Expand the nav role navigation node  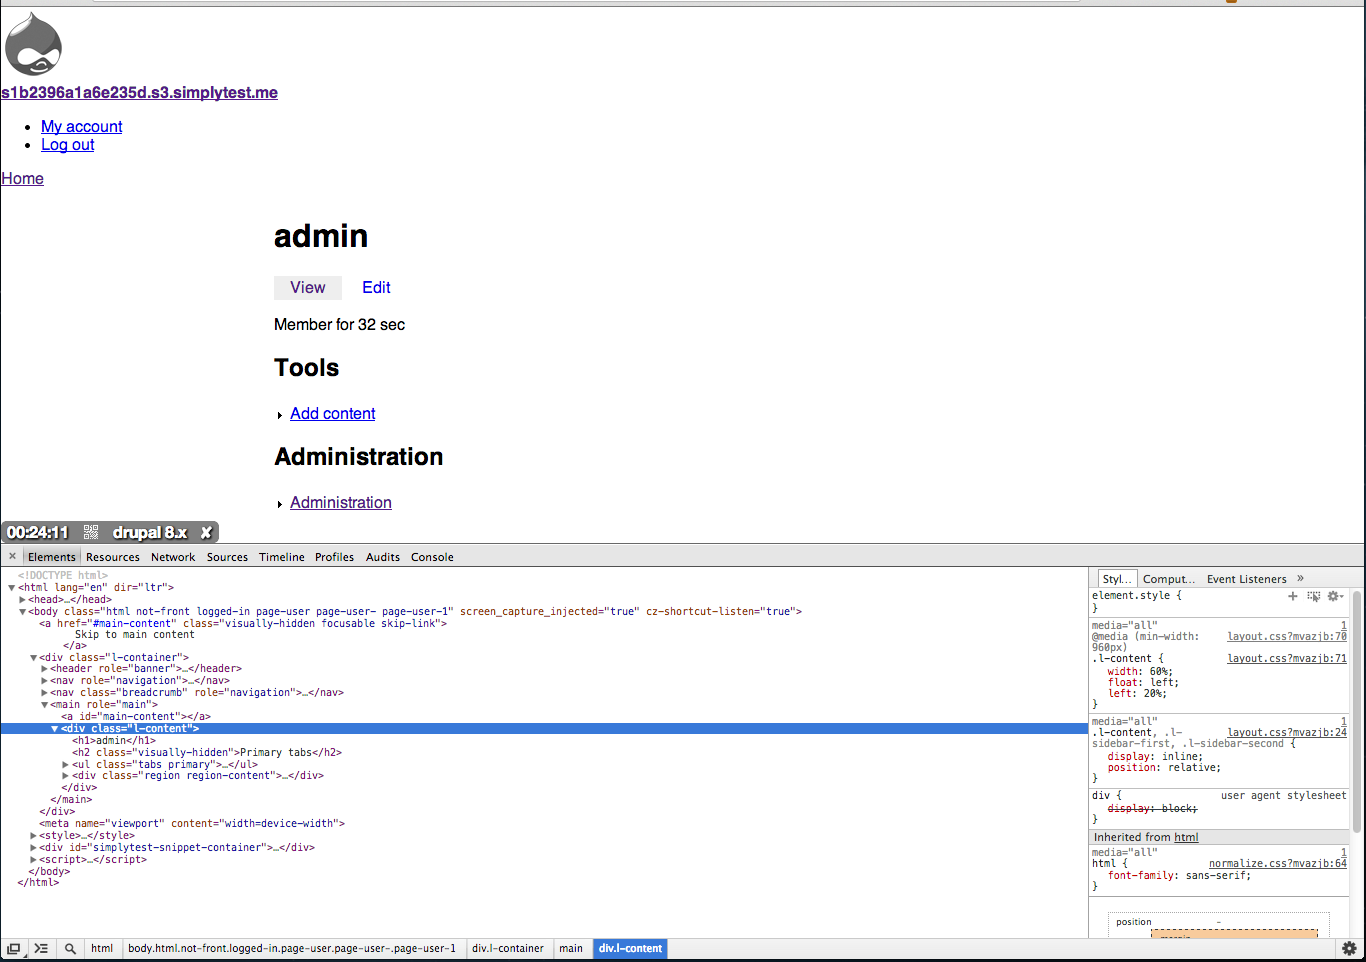(x=44, y=681)
